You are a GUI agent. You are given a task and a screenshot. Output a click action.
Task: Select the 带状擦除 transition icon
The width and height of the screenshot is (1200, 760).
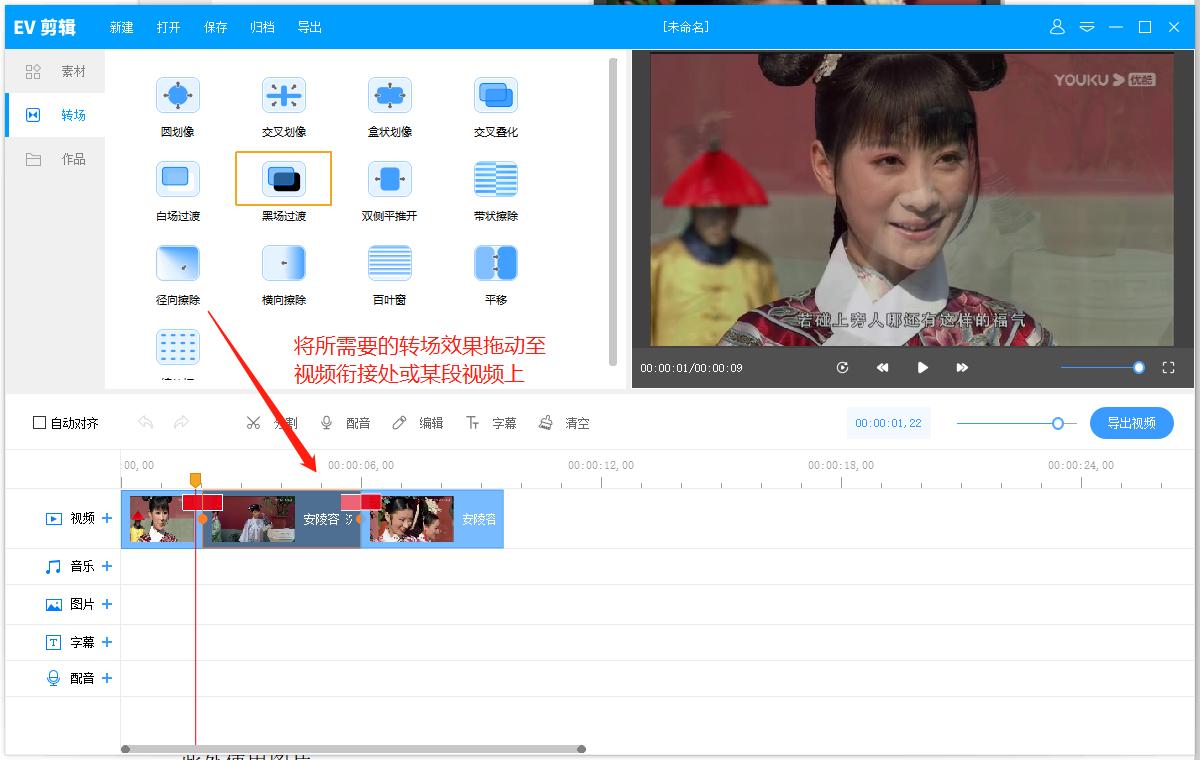[495, 180]
